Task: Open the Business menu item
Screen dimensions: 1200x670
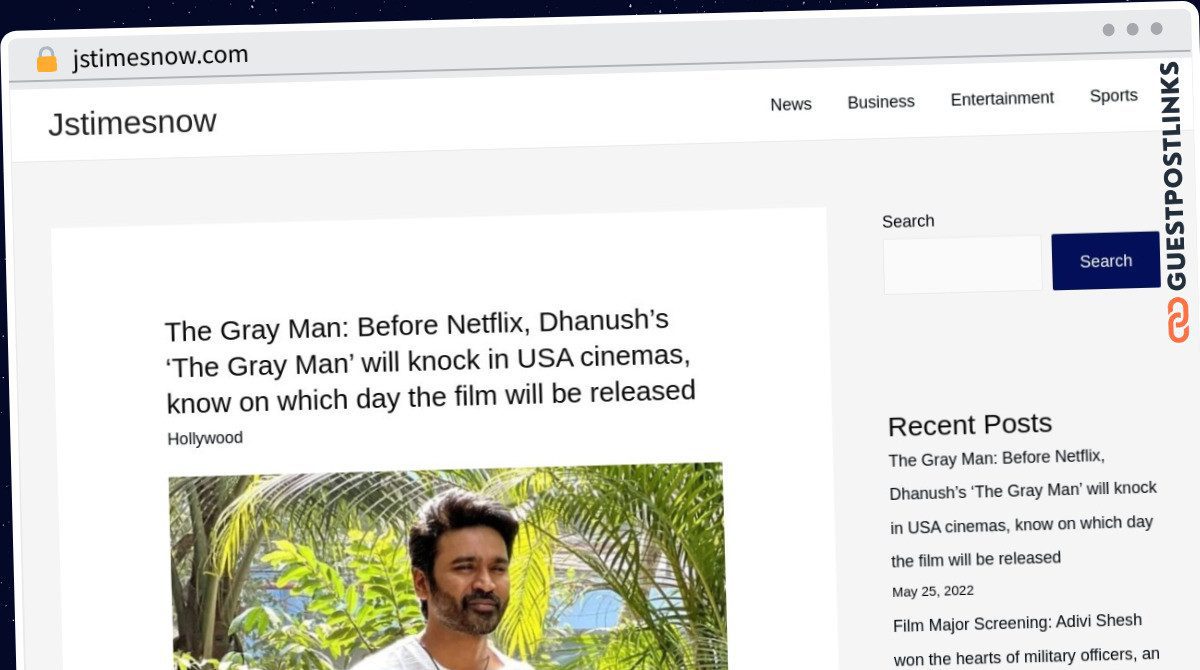Action: (881, 102)
